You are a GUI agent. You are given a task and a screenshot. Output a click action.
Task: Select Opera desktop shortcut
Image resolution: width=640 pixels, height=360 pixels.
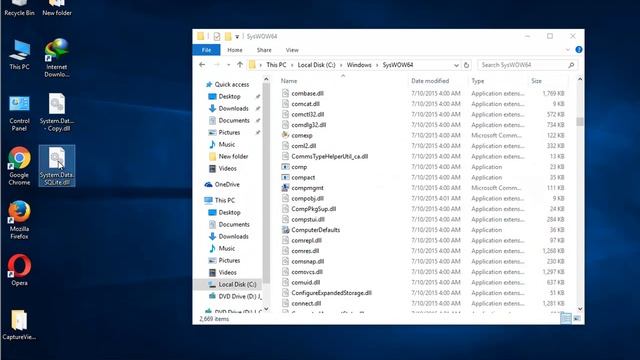pyautogui.click(x=19, y=270)
